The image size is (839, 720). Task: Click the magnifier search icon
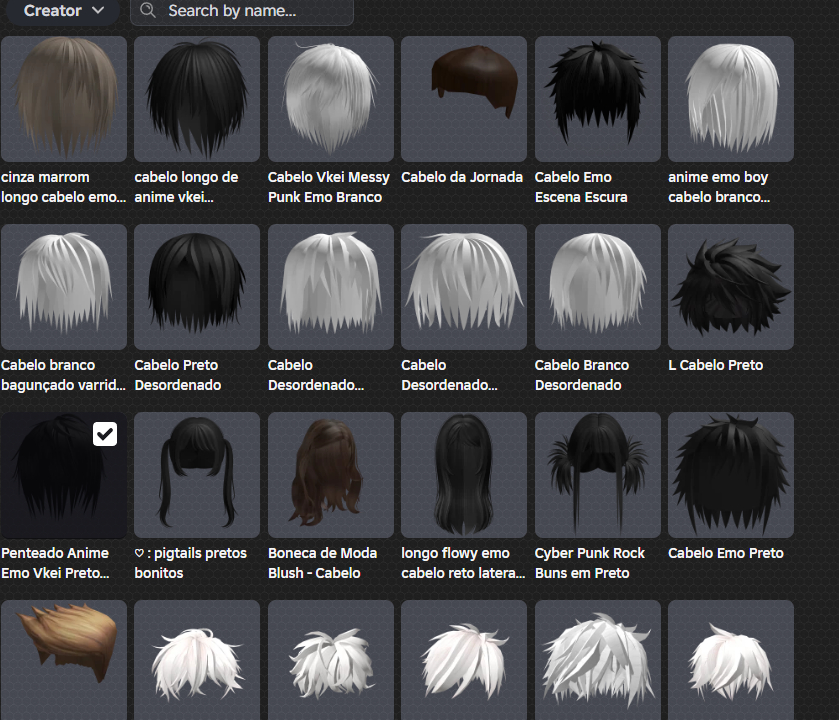(148, 10)
